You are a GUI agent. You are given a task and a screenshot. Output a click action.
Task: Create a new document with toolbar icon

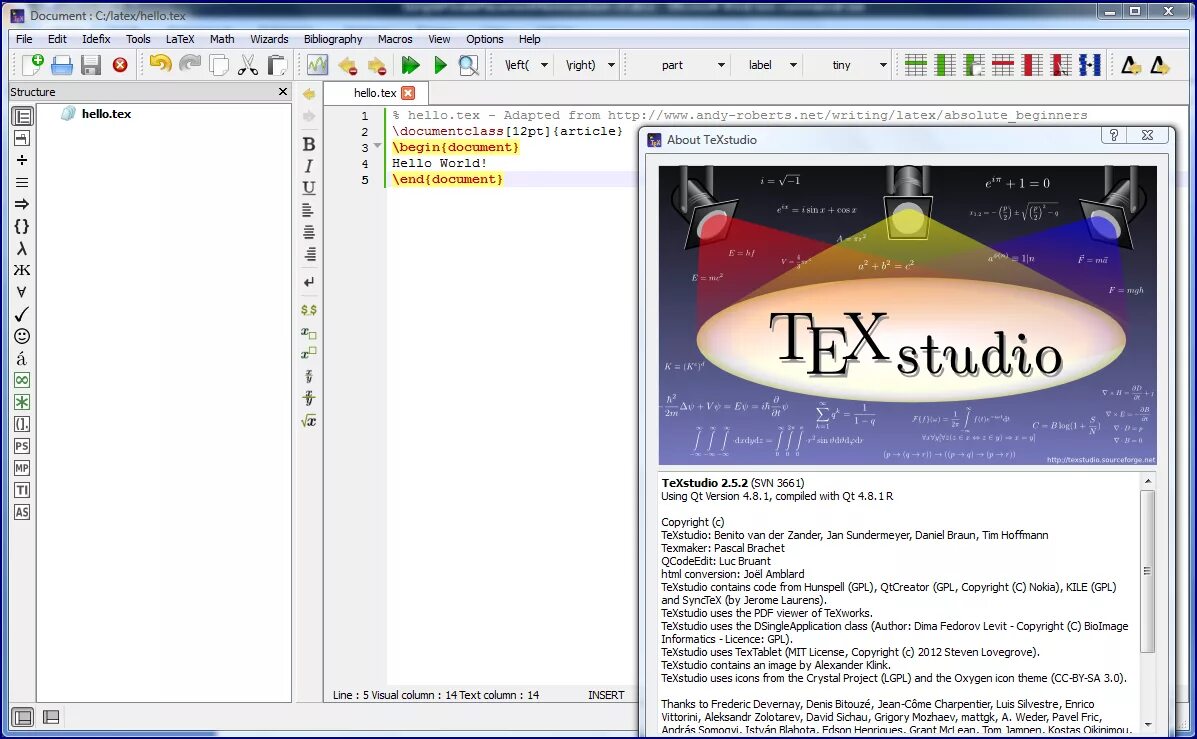point(32,65)
